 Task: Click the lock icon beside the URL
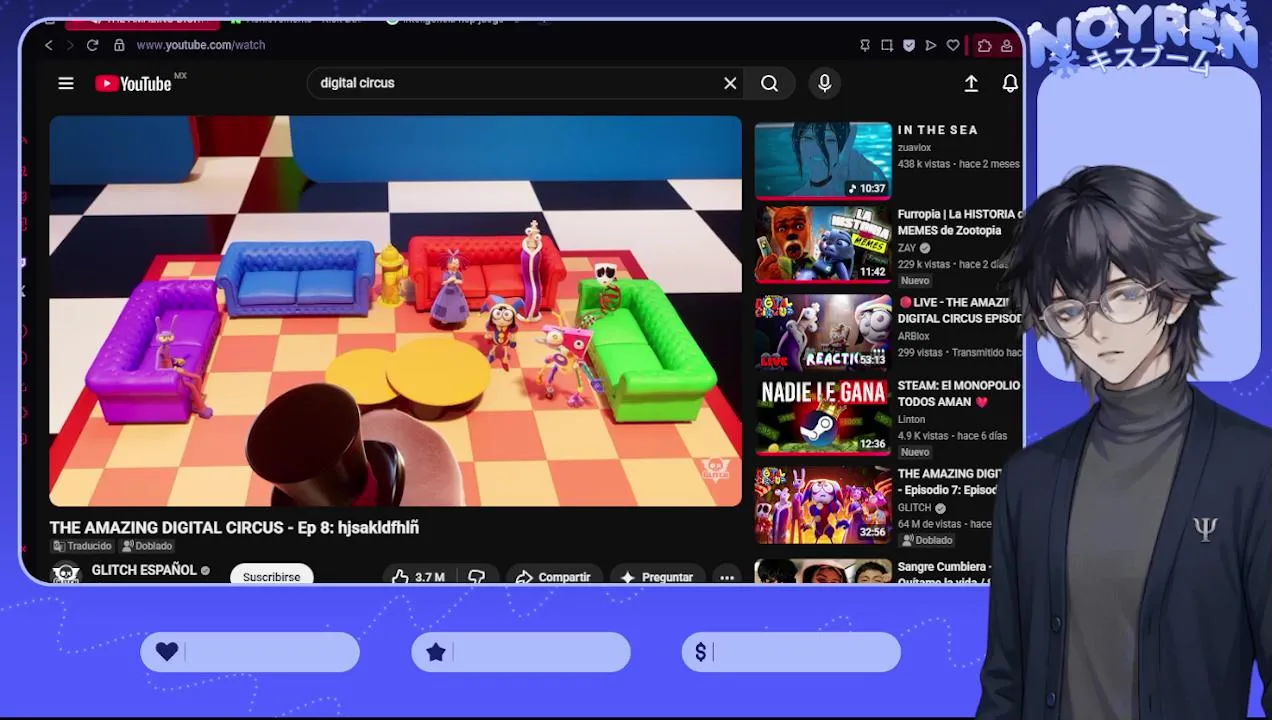pos(119,45)
